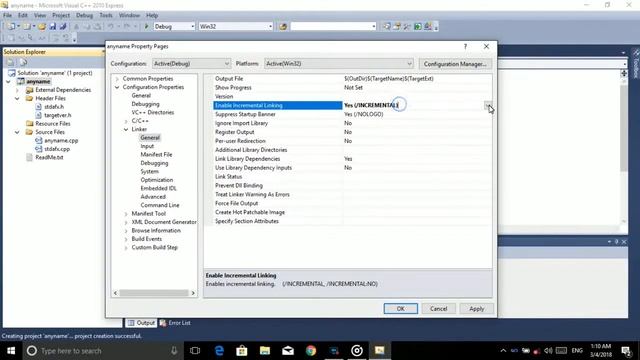Collapse the Linker node
640x360 pixels.
pos(126,129)
